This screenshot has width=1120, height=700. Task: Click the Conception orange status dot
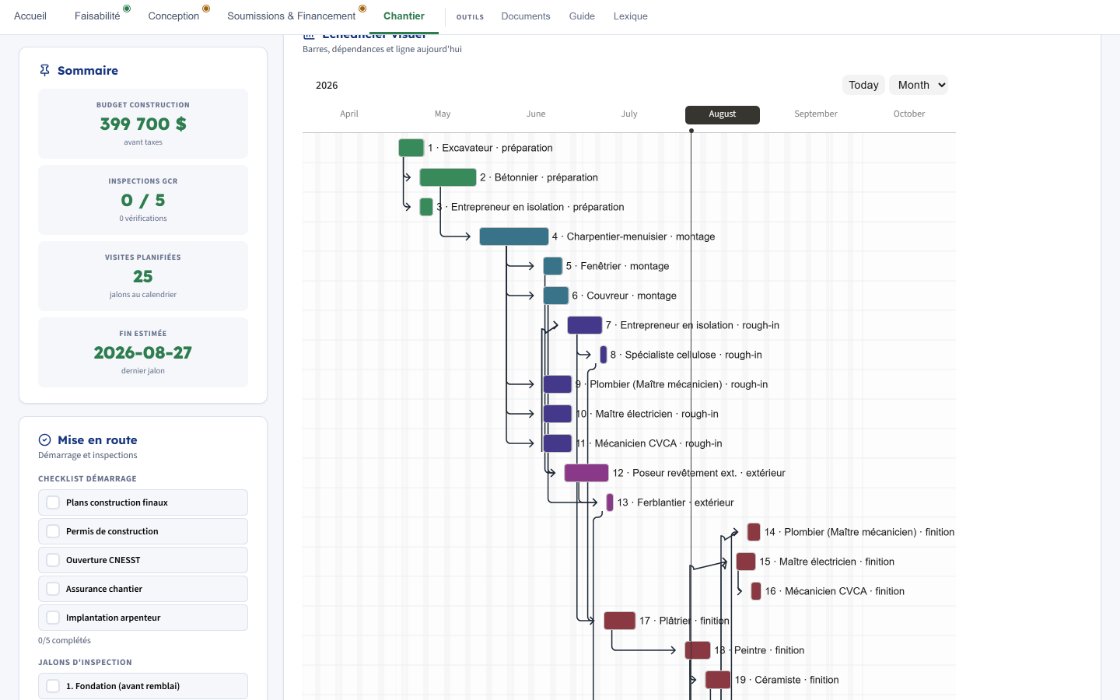click(x=206, y=9)
